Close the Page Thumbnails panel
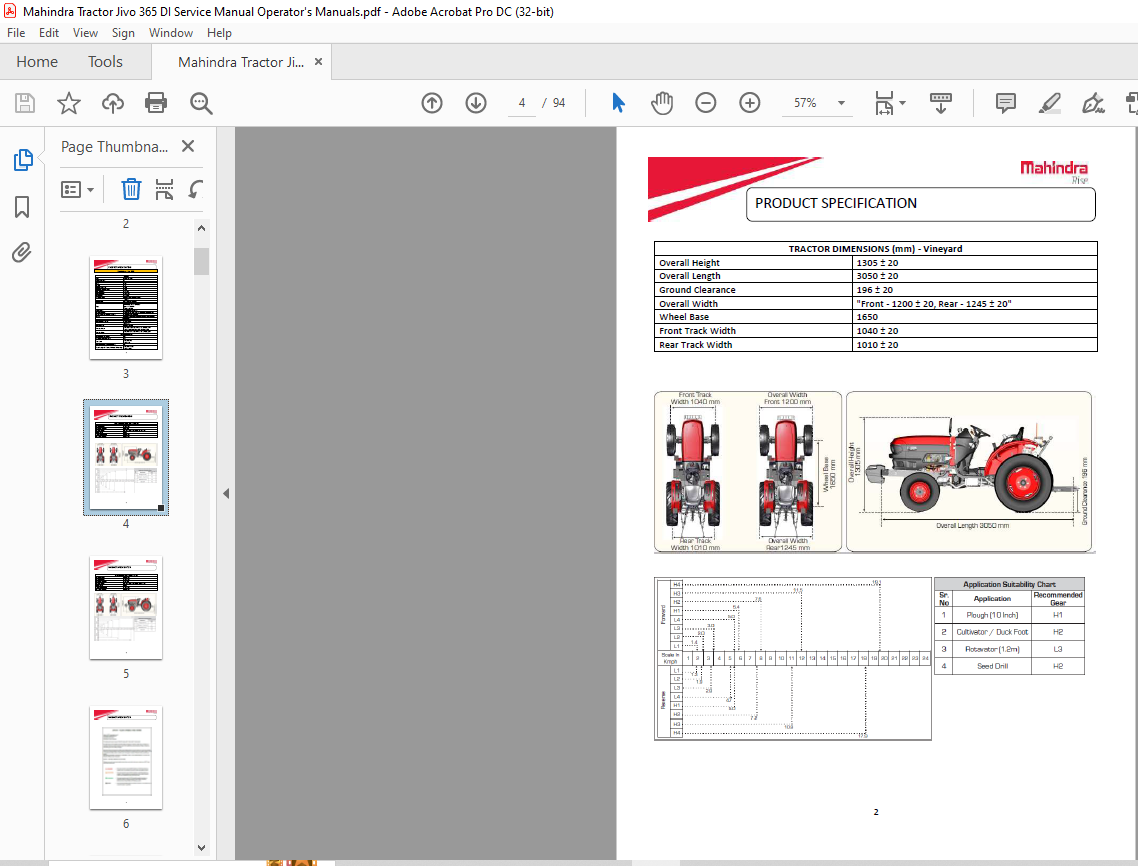 click(x=188, y=146)
